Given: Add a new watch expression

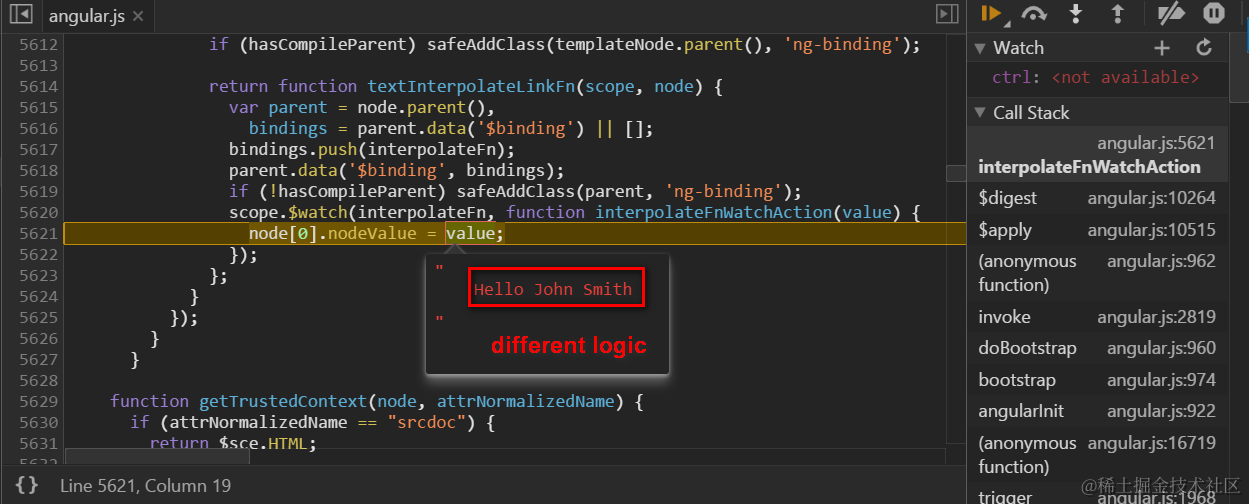Looking at the screenshot, I should pyautogui.click(x=1162, y=47).
